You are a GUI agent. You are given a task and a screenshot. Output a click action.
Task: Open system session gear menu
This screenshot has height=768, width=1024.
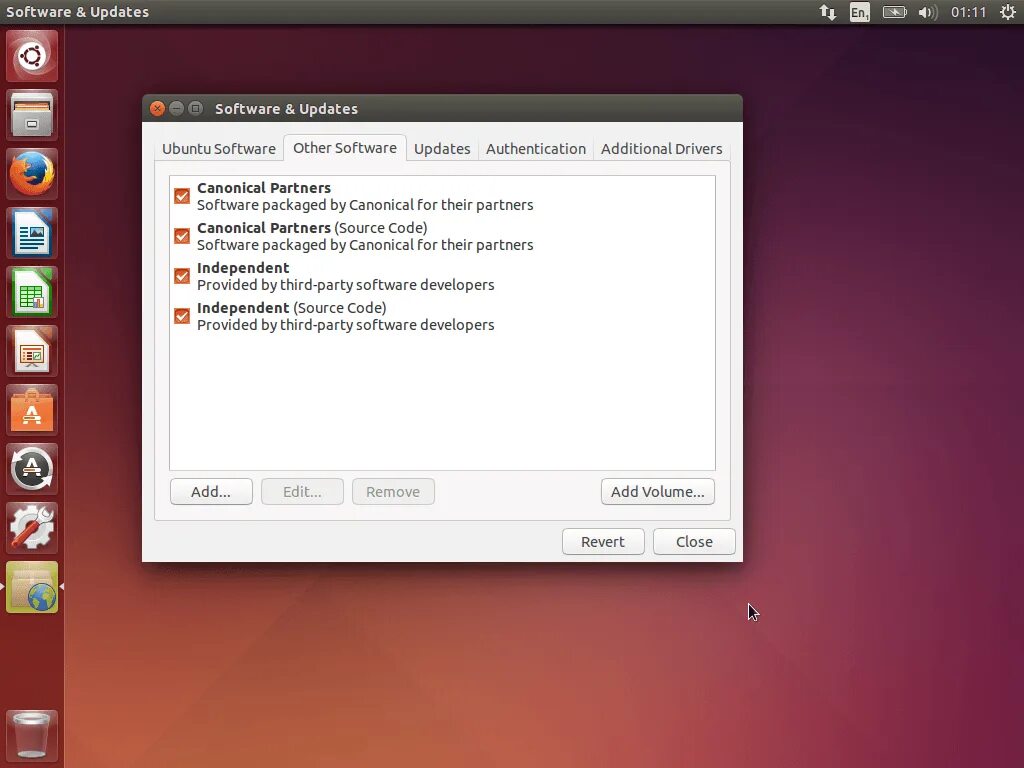pyautogui.click(x=1008, y=12)
